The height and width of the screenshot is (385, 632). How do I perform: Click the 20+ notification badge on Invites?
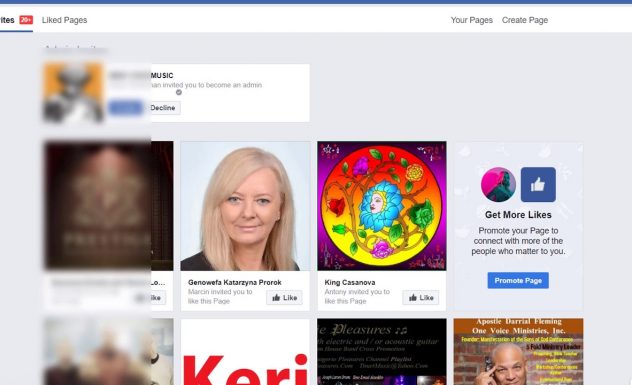[26, 20]
